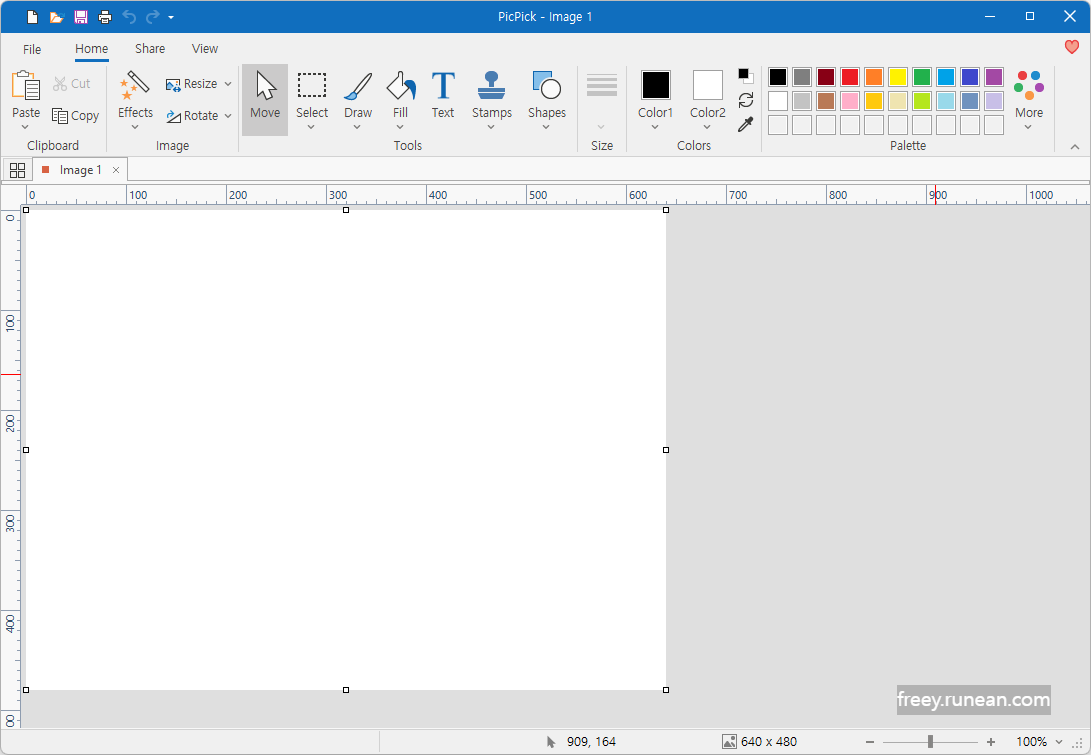Select the Text tool
Screen dimensions: 1091x755
[443, 93]
